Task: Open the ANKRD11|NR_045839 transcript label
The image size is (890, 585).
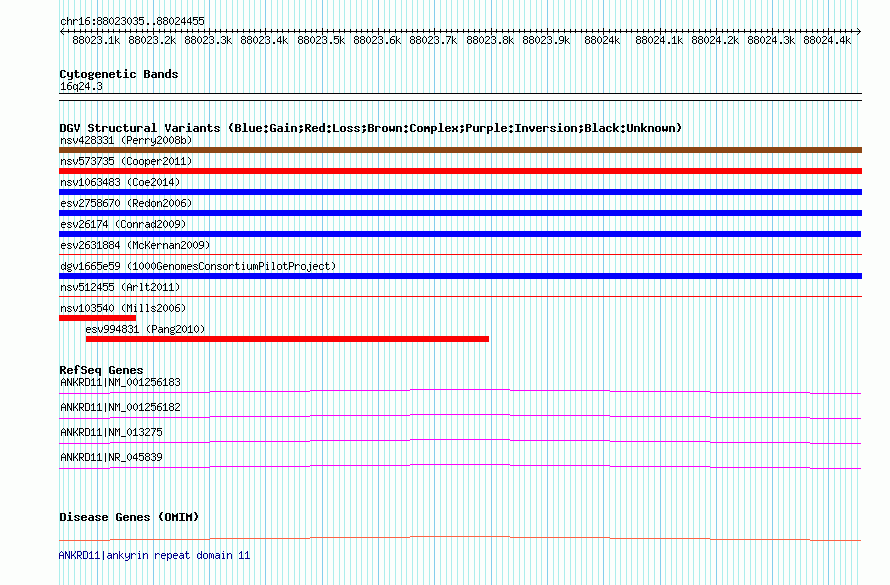Action: pos(111,458)
